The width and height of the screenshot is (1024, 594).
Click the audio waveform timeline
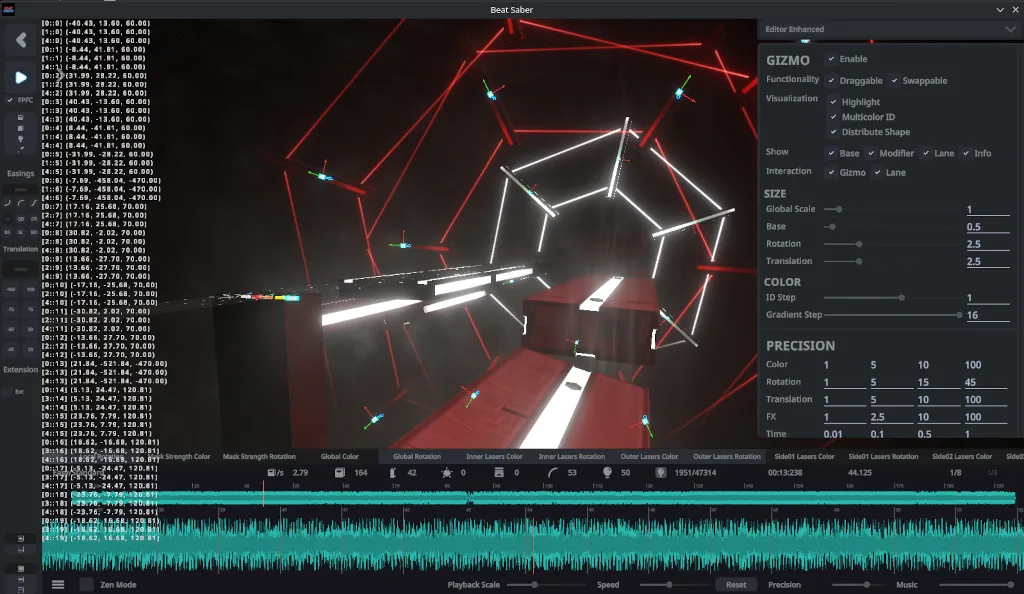tap(532, 545)
